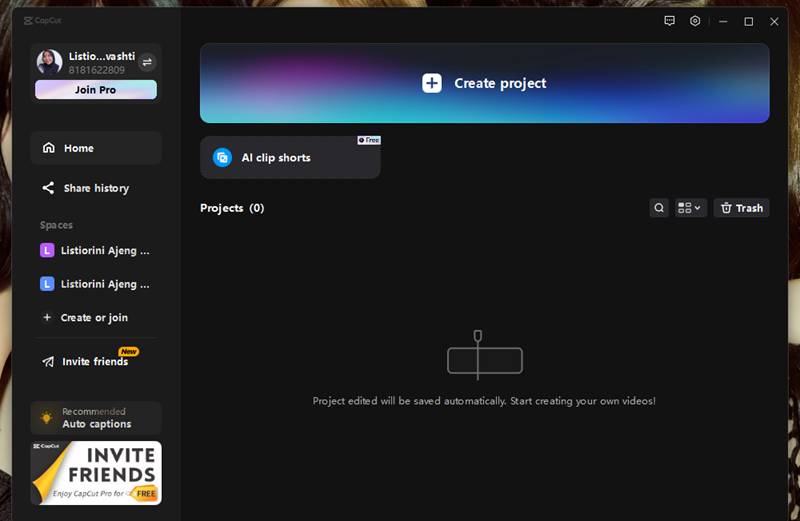Open the purple Listiorini Ajeng space

pos(96,250)
